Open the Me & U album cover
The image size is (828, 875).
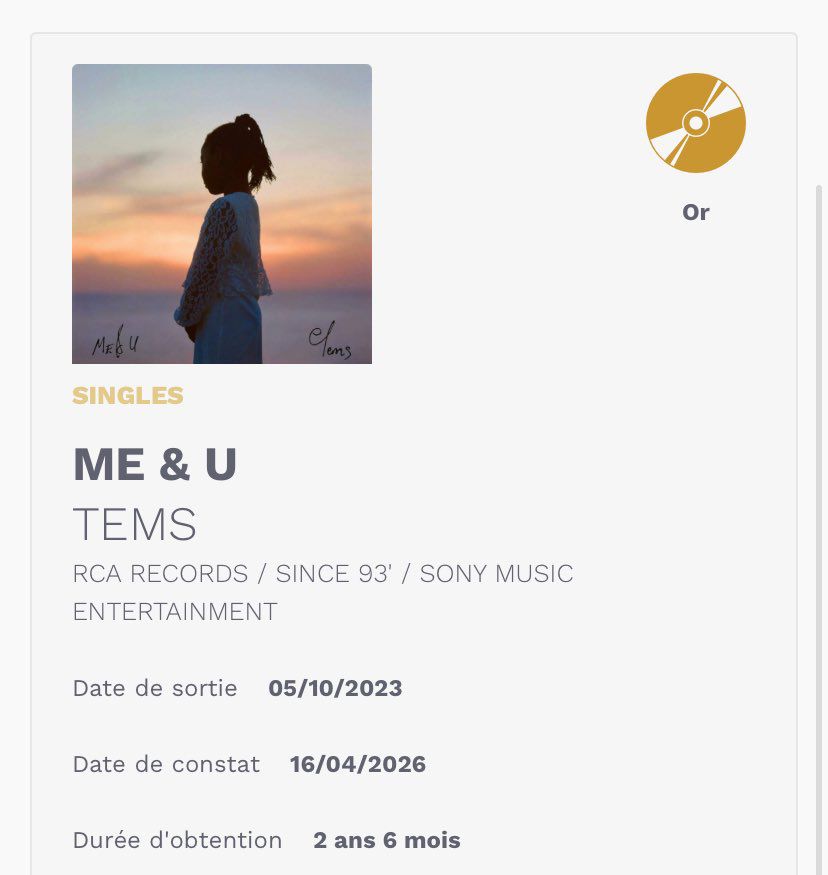(221, 213)
